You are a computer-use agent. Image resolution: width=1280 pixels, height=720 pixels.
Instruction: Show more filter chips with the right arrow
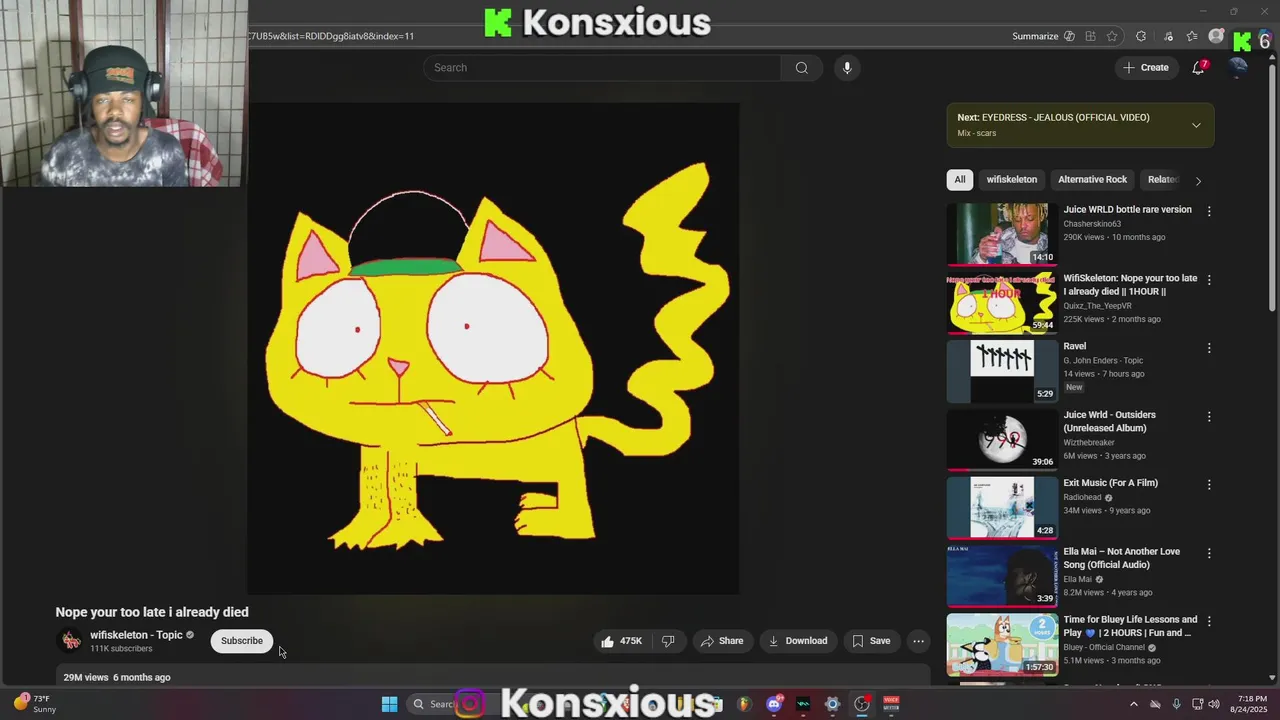[x=1198, y=181]
